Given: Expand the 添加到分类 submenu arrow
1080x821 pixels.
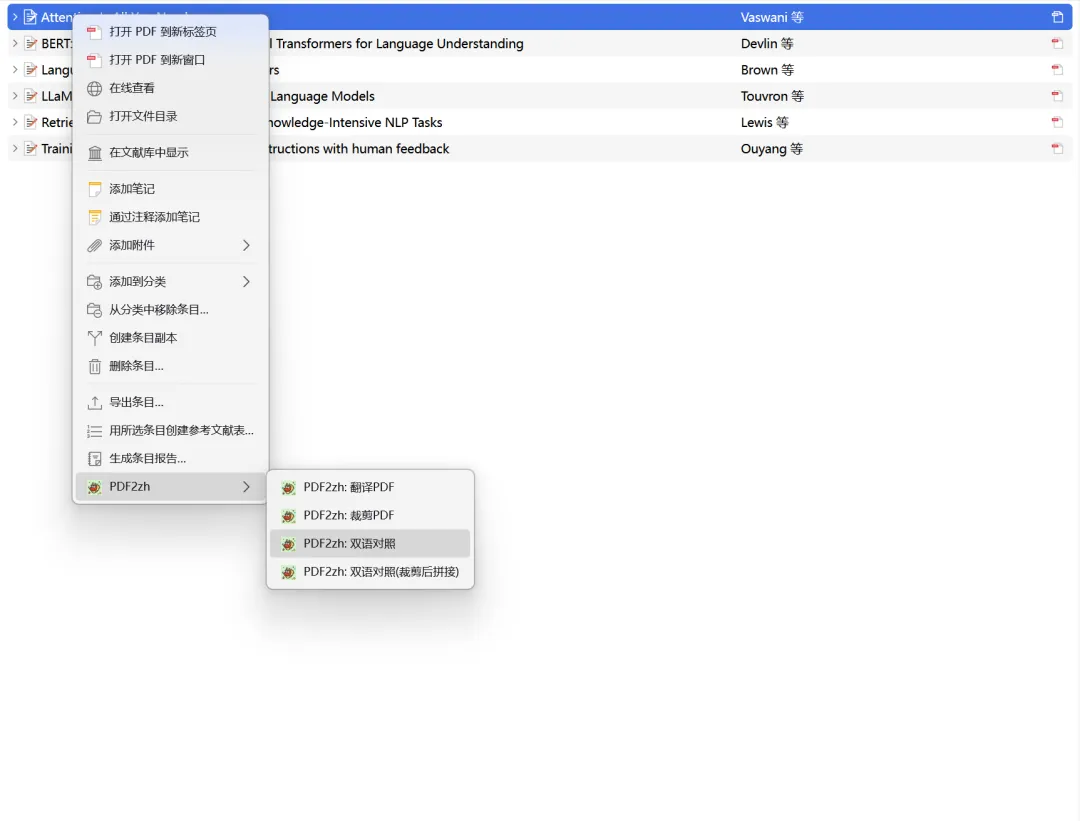Looking at the screenshot, I should click(x=246, y=282).
